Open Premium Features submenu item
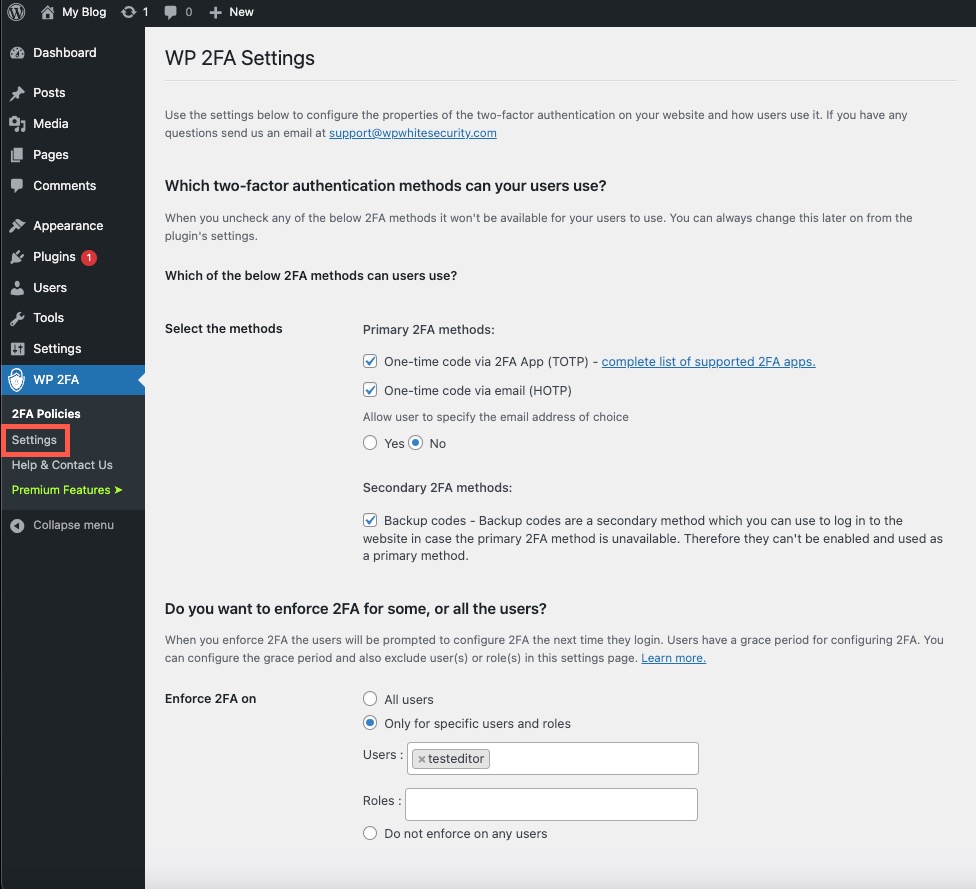 pos(66,490)
